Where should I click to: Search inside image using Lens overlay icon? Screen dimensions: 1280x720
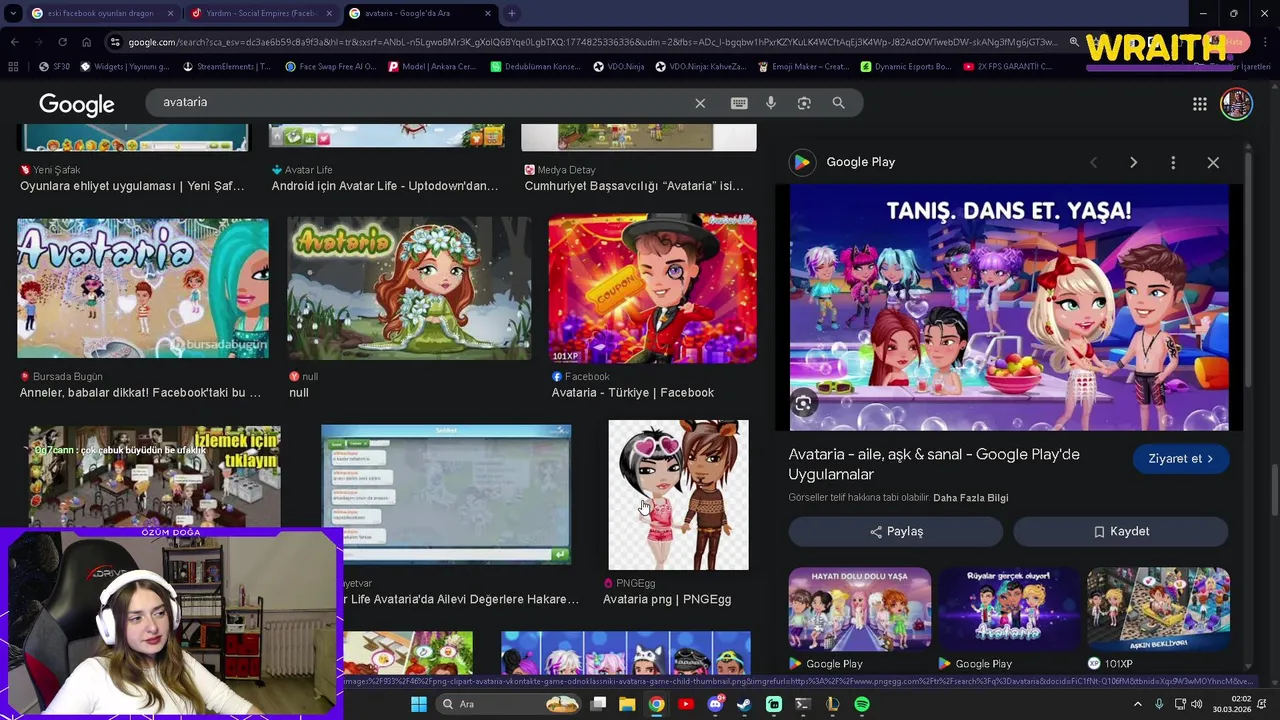[x=803, y=404]
